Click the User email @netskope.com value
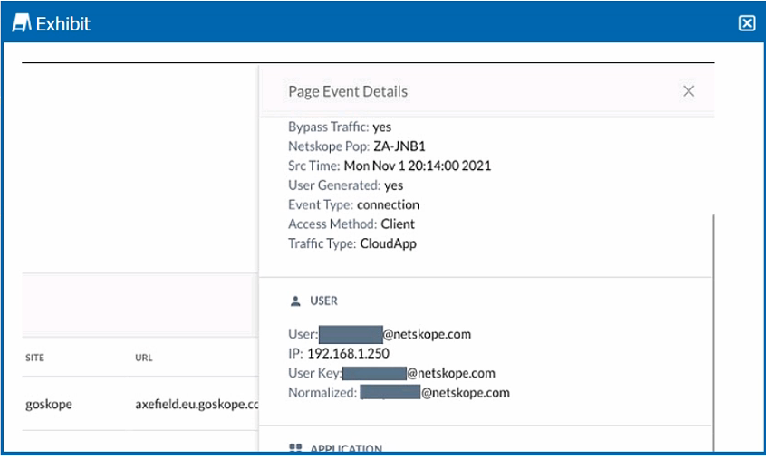This screenshot has height=457, width=766. coord(395,334)
